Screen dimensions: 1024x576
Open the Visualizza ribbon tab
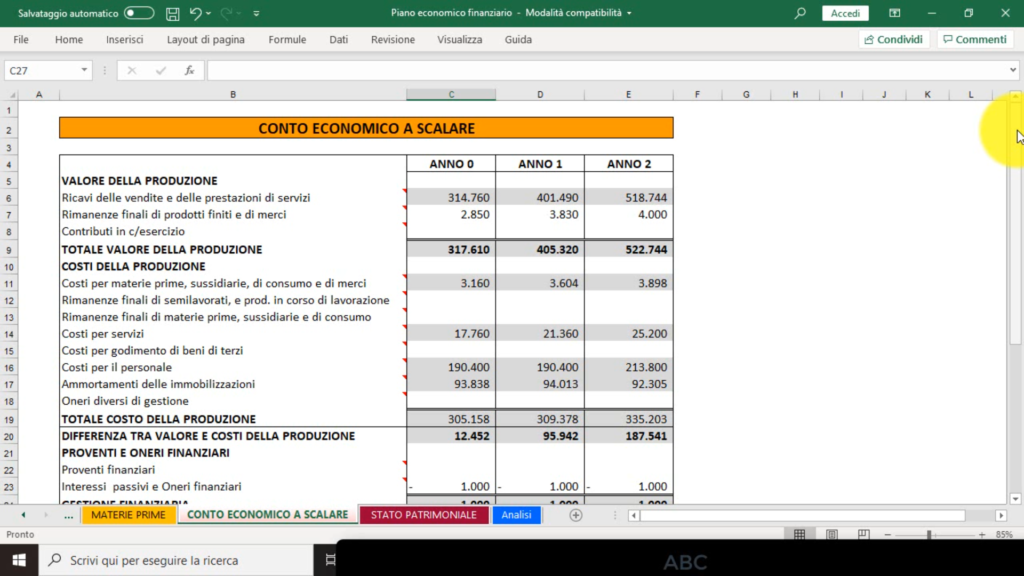tap(460, 39)
